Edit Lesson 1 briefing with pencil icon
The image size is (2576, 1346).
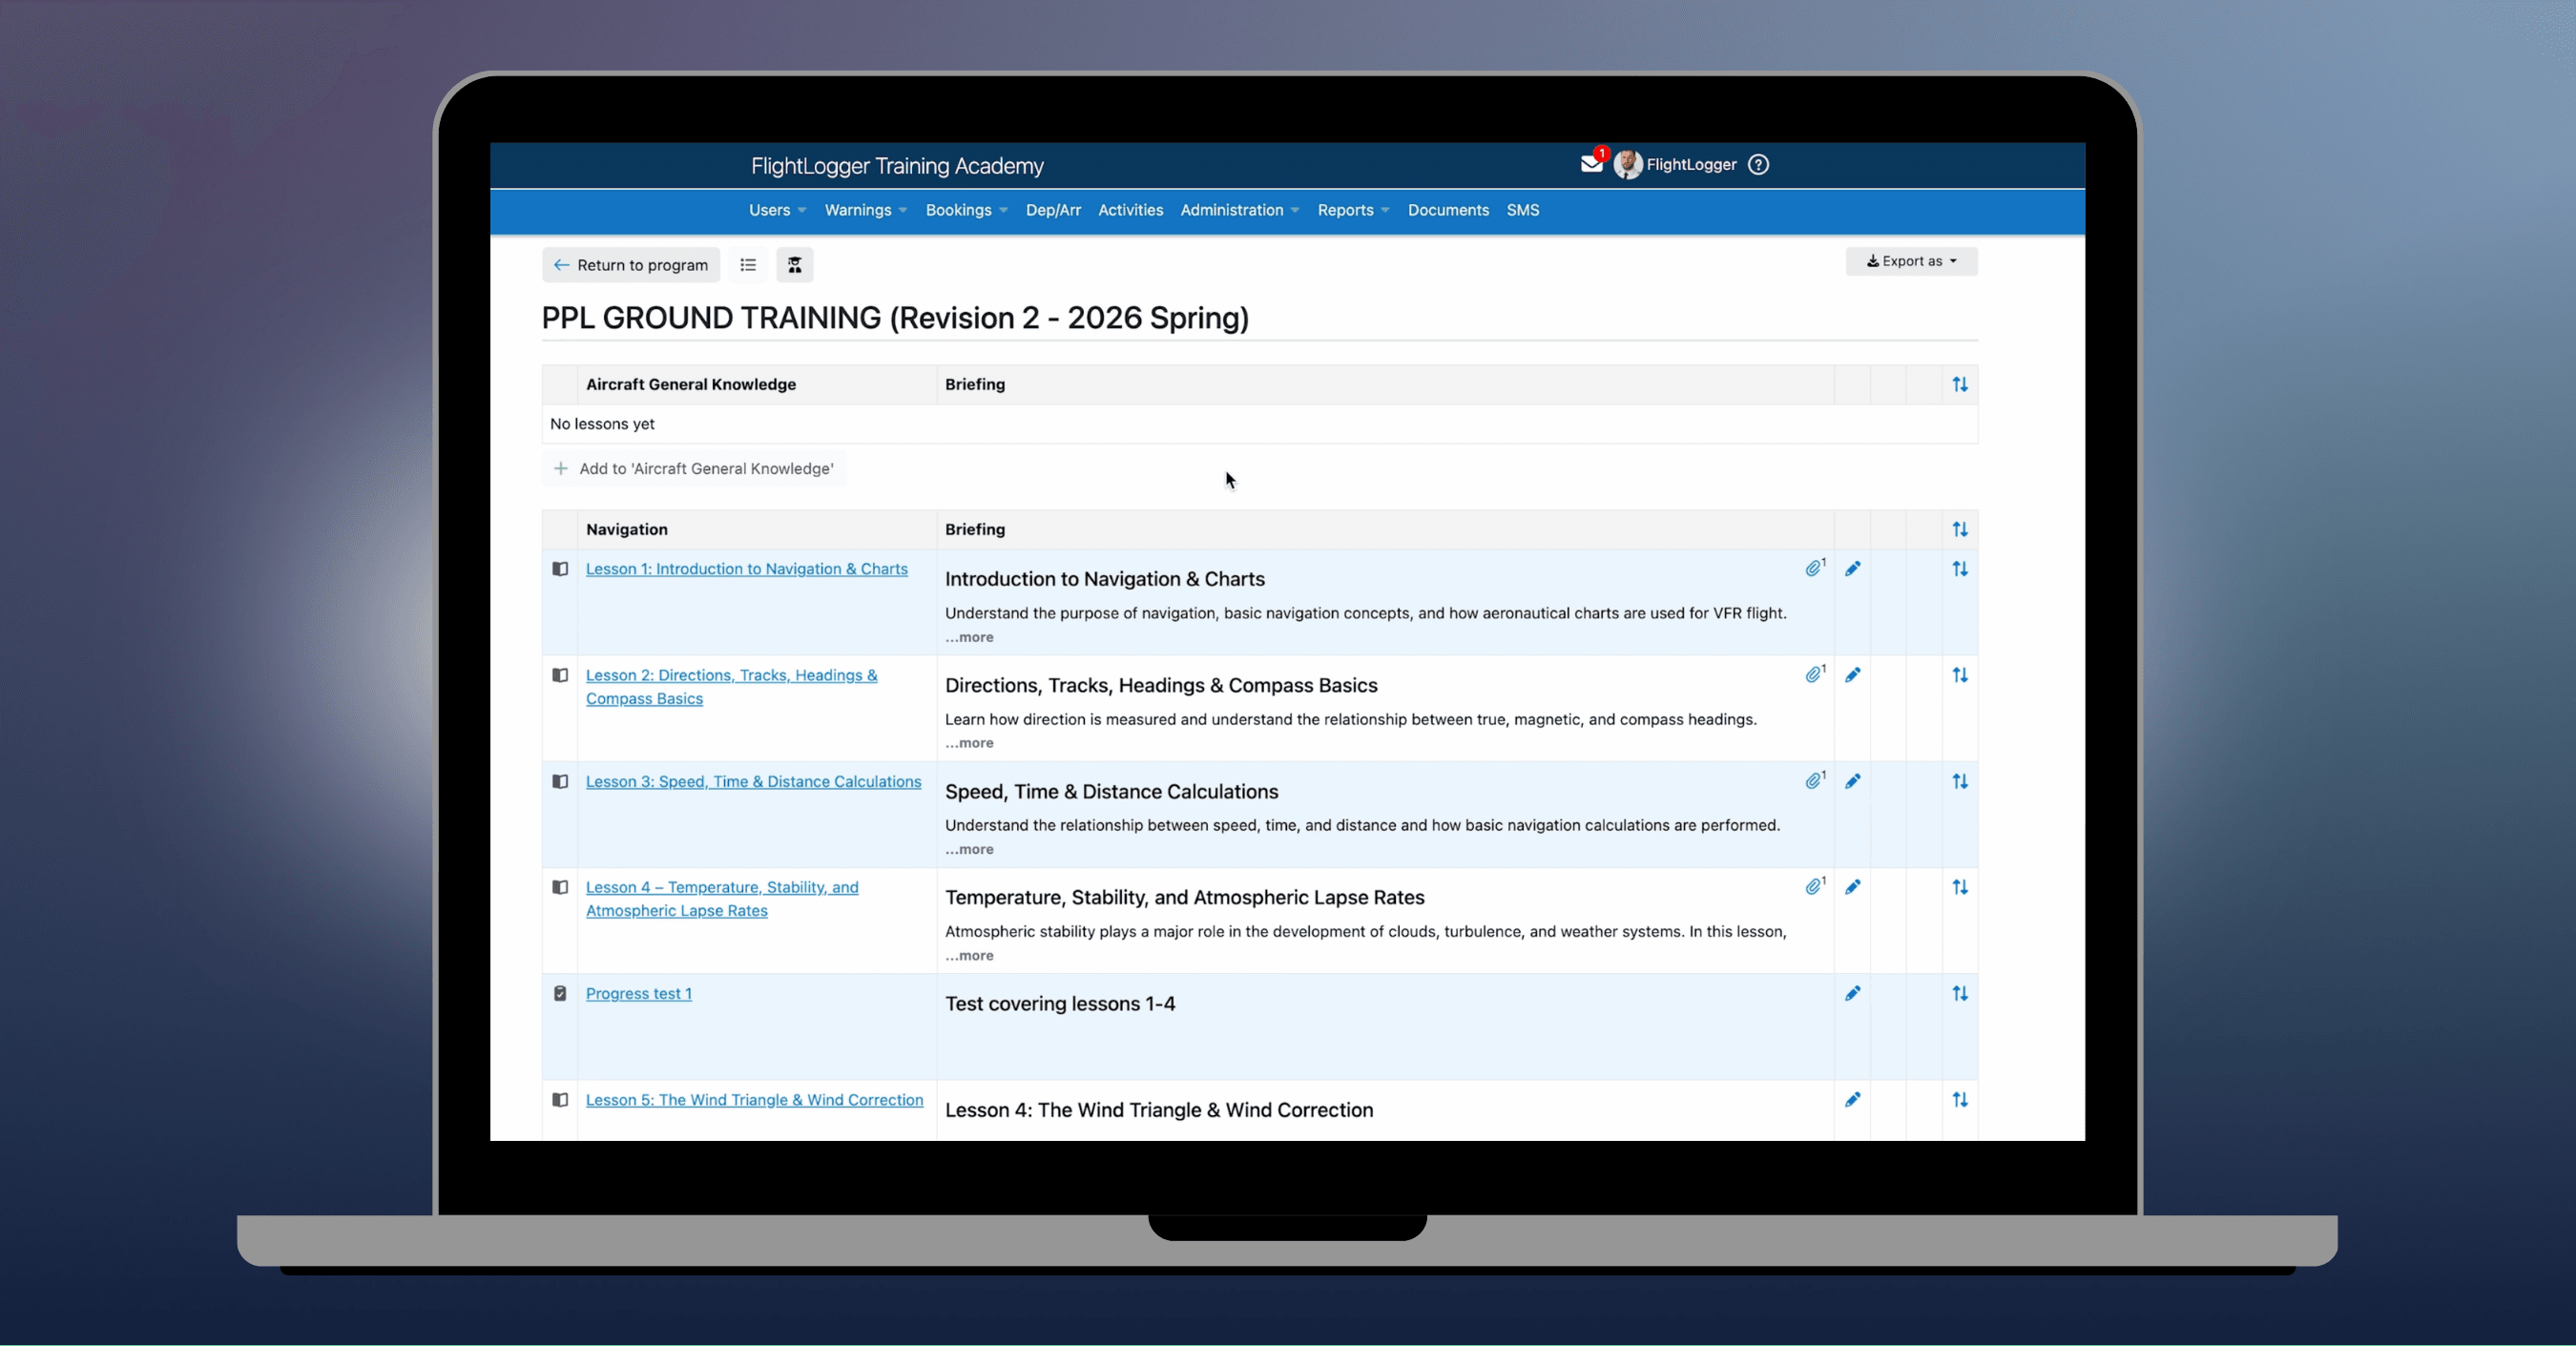(x=1852, y=569)
